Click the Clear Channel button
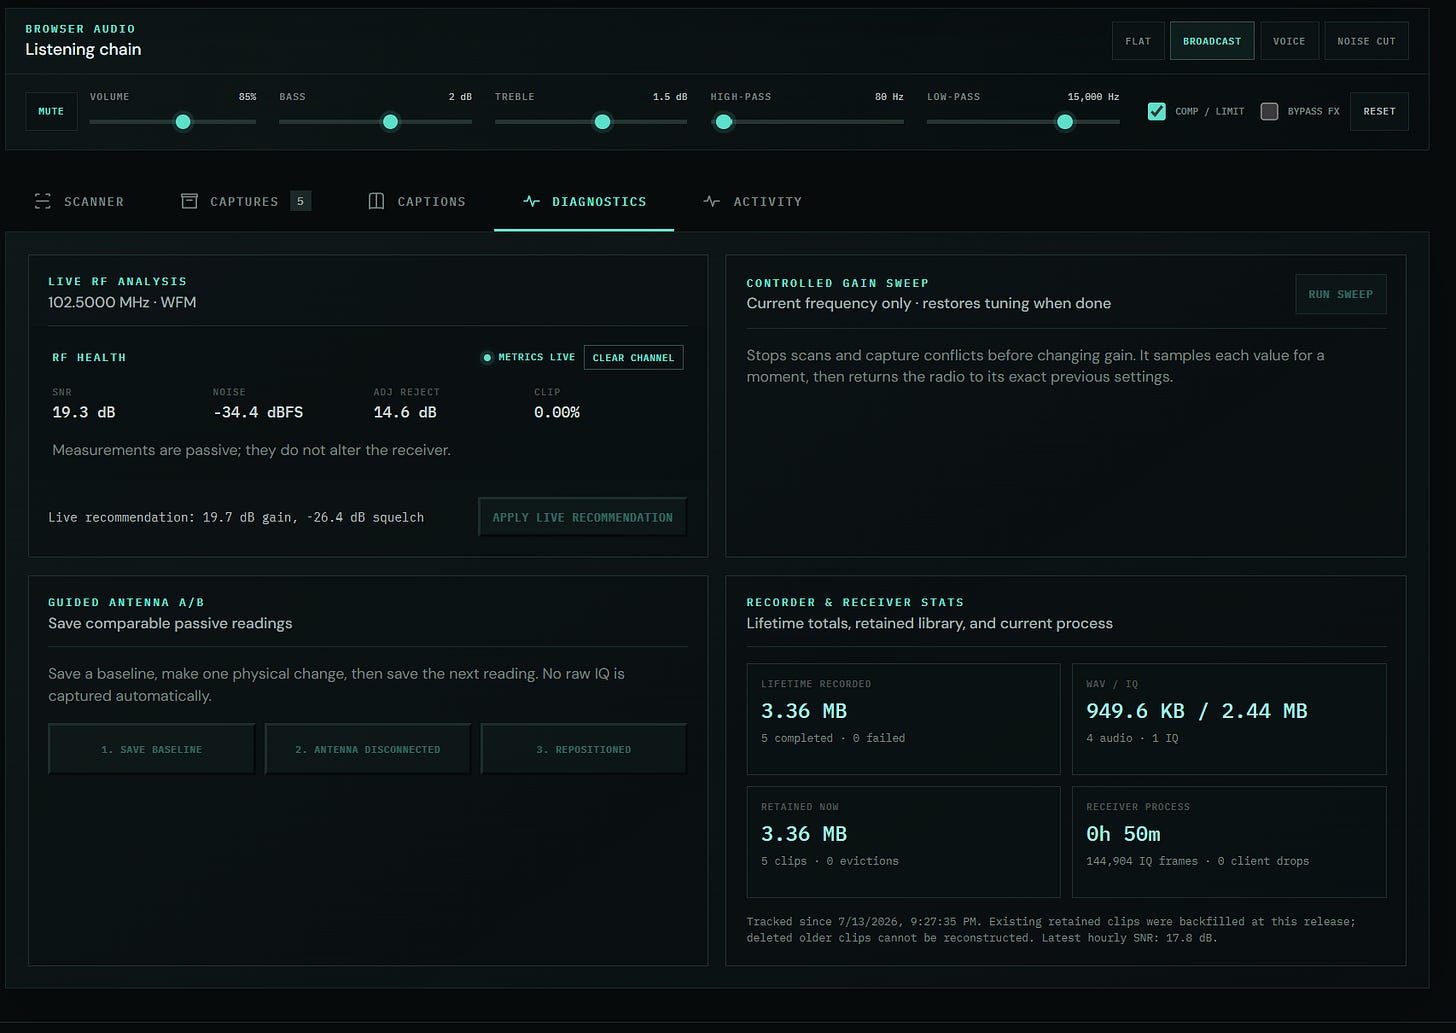The height and width of the screenshot is (1033, 1456). click(x=633, y=357)
